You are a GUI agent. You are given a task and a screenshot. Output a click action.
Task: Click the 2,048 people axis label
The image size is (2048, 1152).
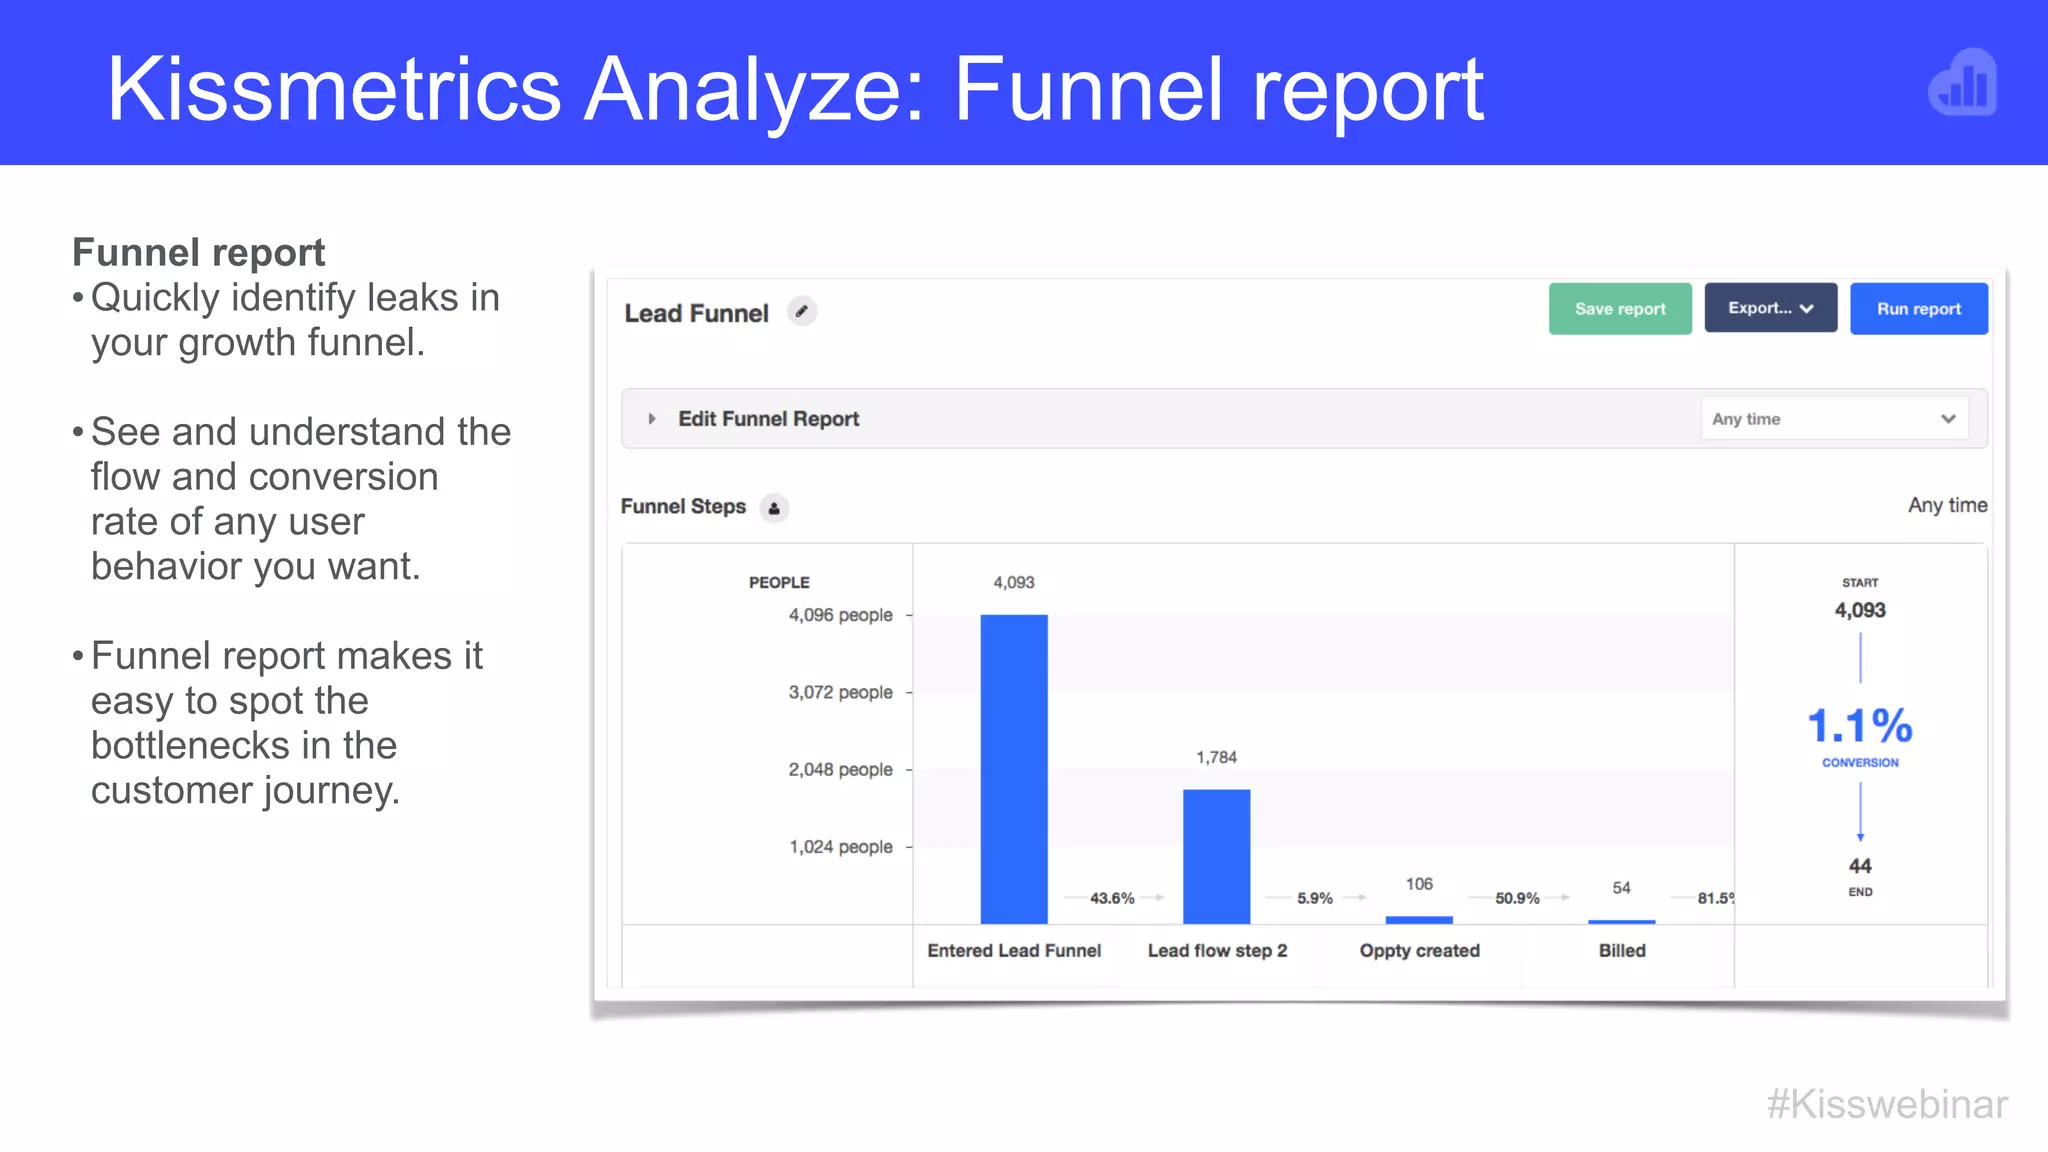click(x=840, y=769)
